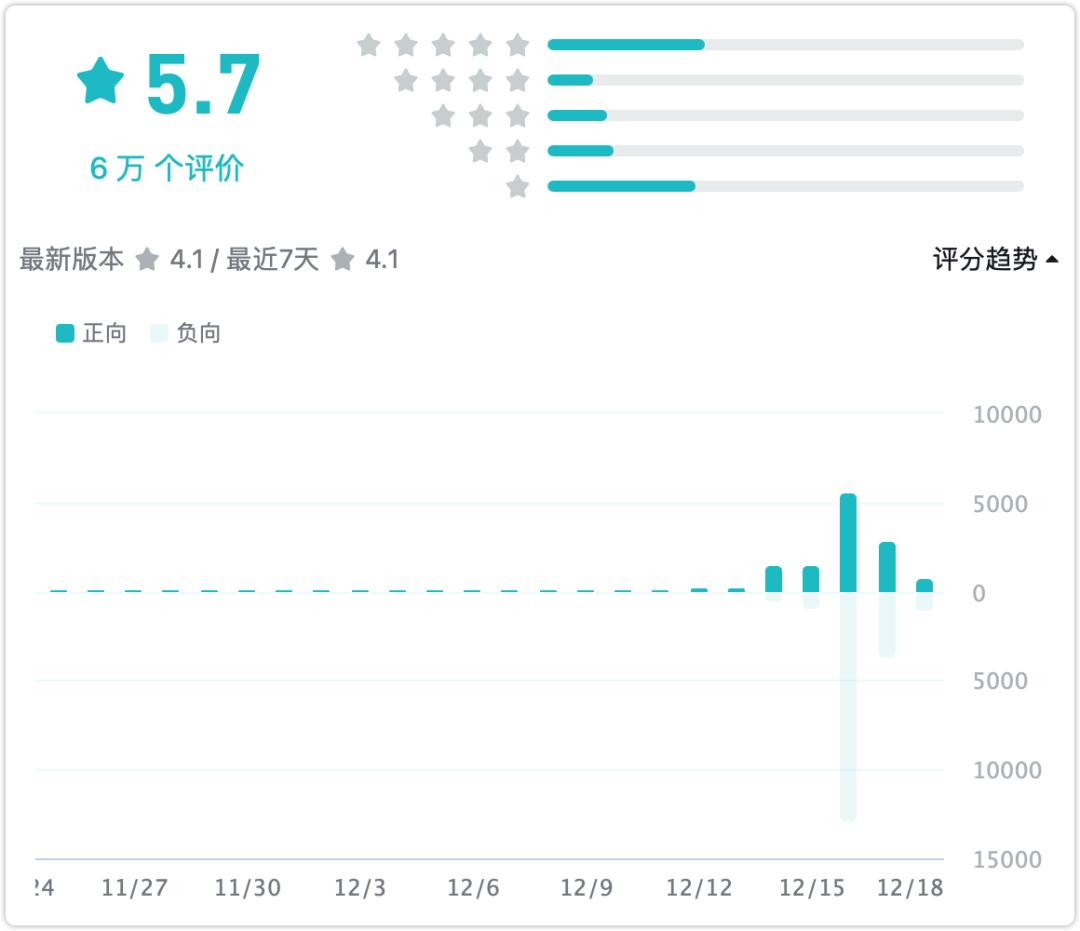Click the tallest positive bar in the chart
1080x931 pixels.
pos(848,543)
